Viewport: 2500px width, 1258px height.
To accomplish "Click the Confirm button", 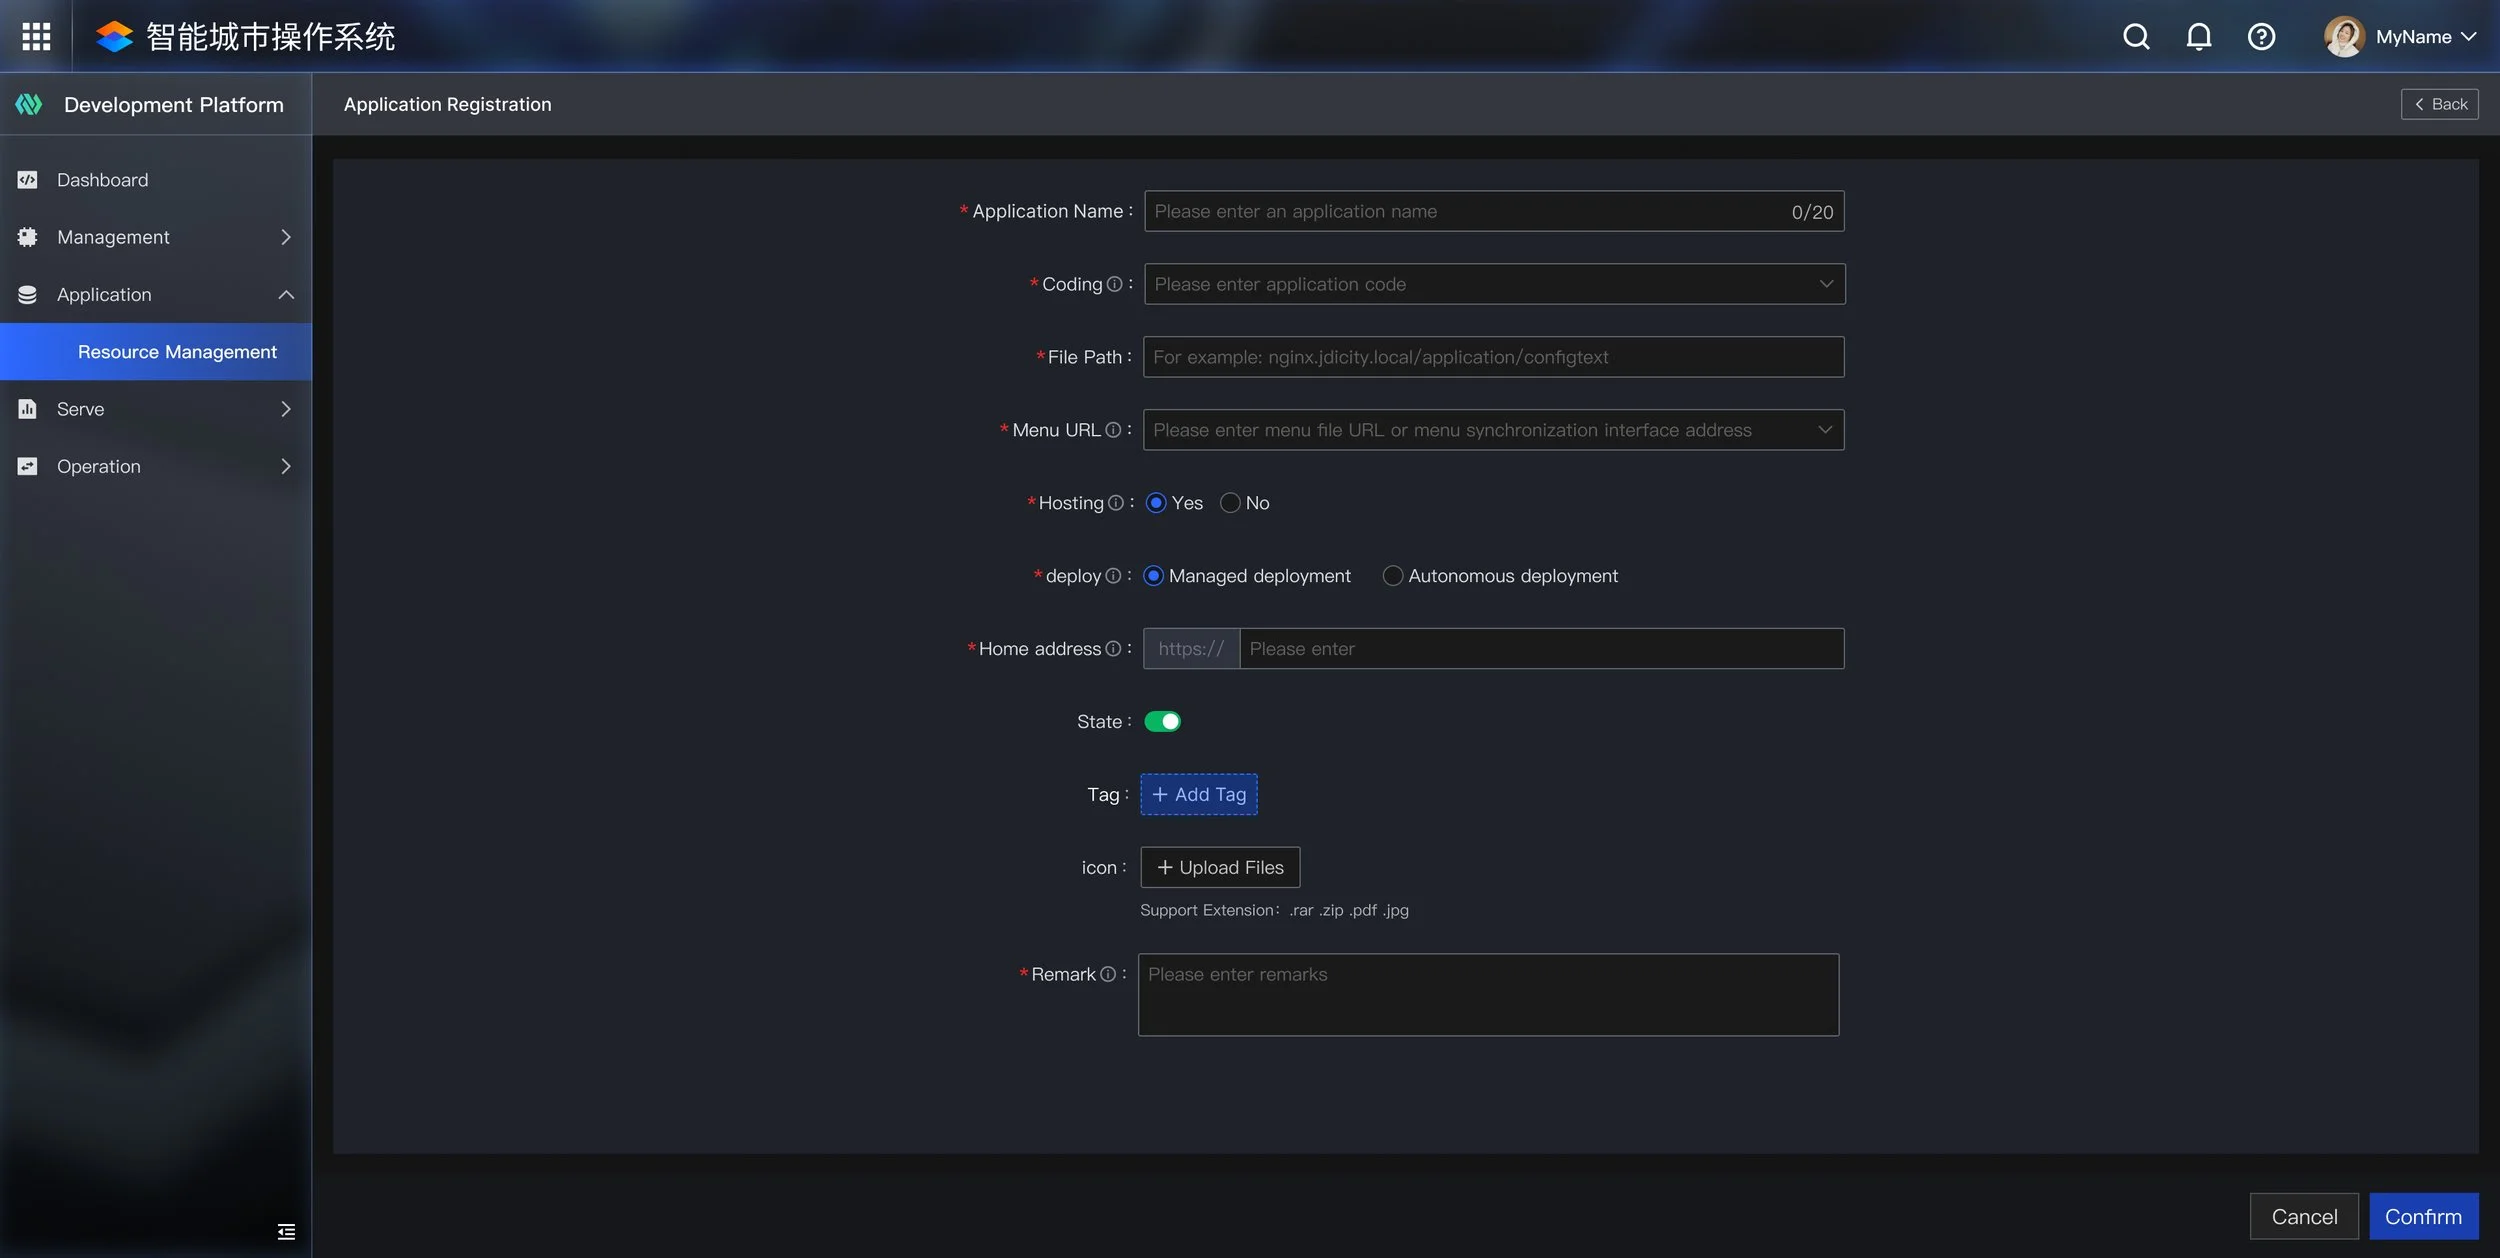I will [x=2423, y=1216].
